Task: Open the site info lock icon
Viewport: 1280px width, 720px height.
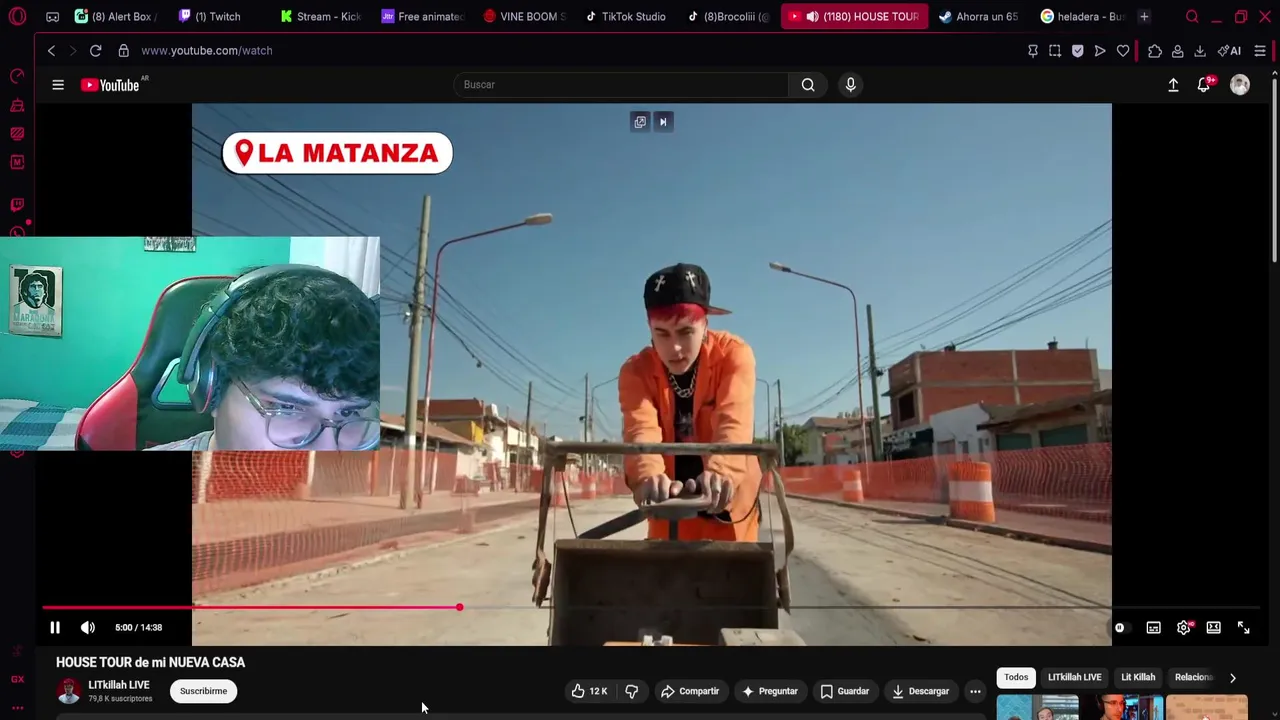Action: 123,50
